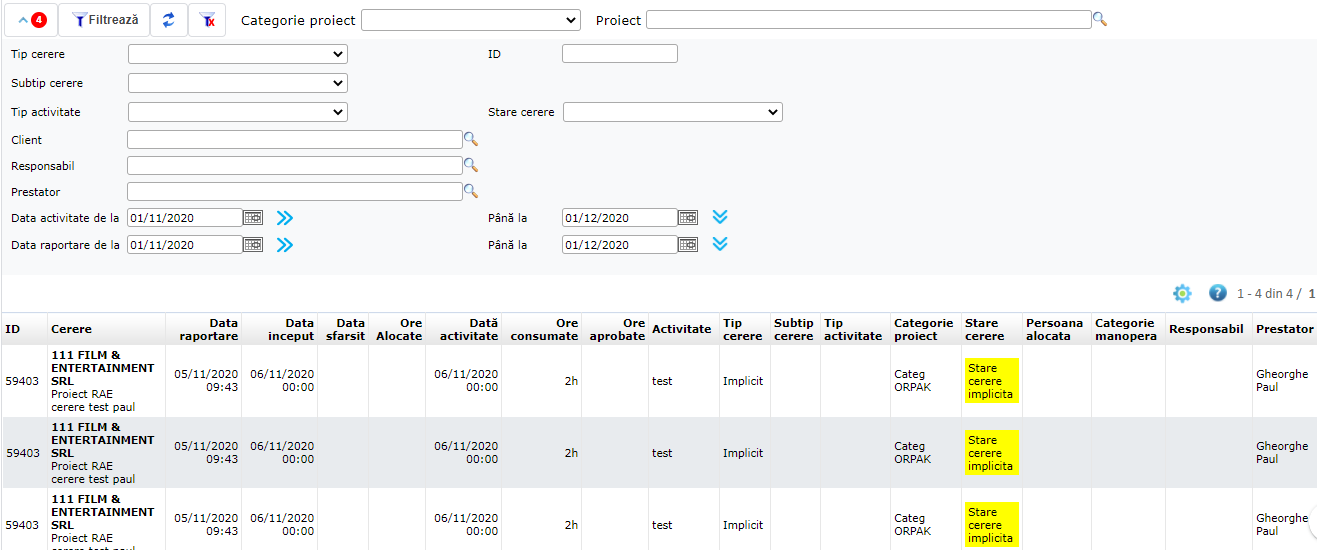Click into the ID input field
The height and width of the screenshot is (550, 1317).
point(619,54)
